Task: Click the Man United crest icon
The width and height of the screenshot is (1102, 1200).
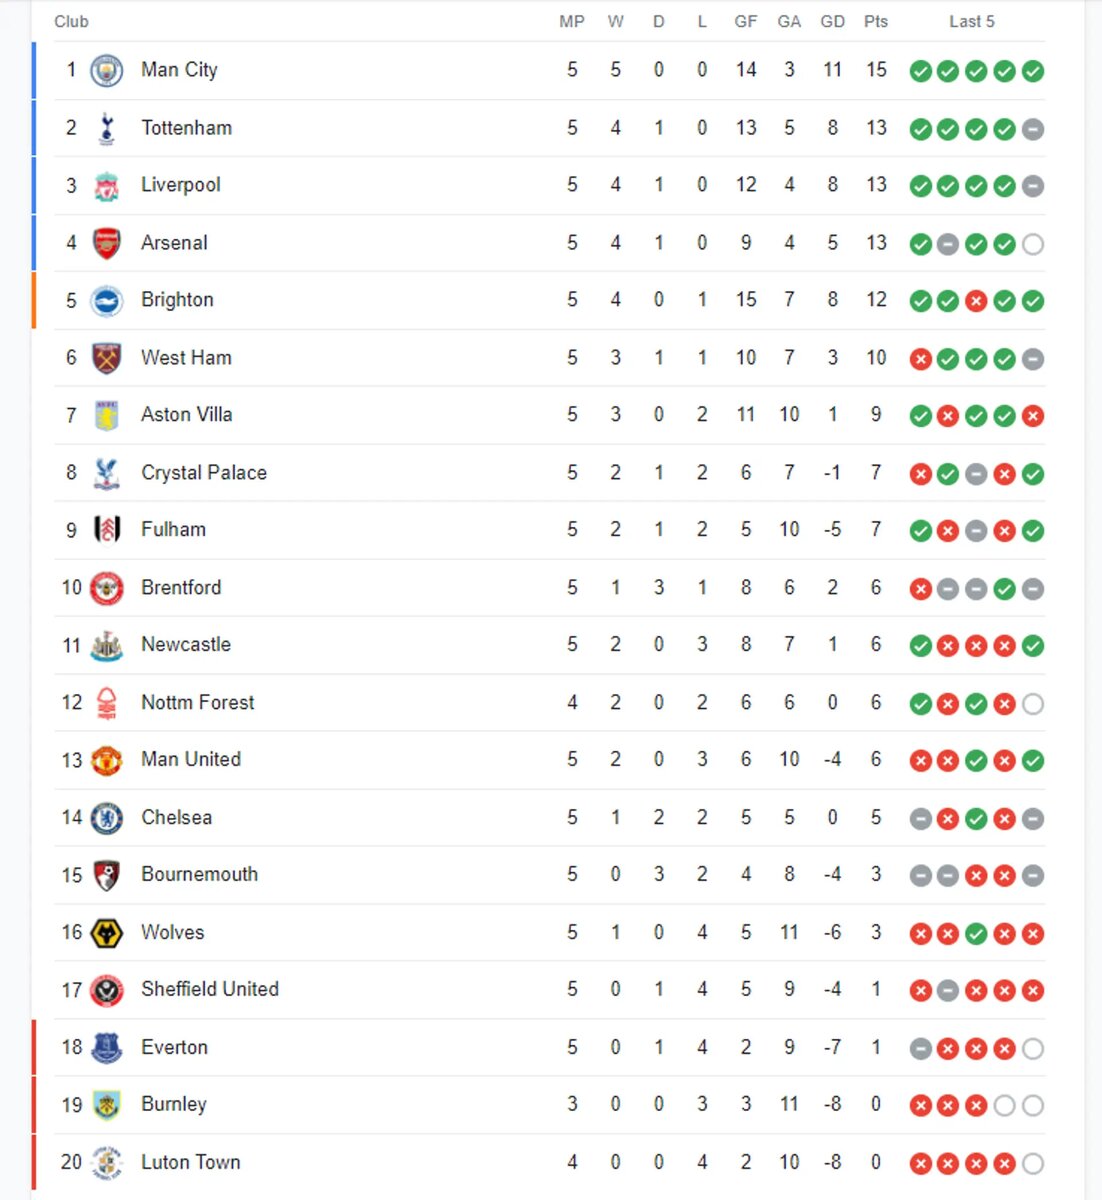Action: (107, 760)
